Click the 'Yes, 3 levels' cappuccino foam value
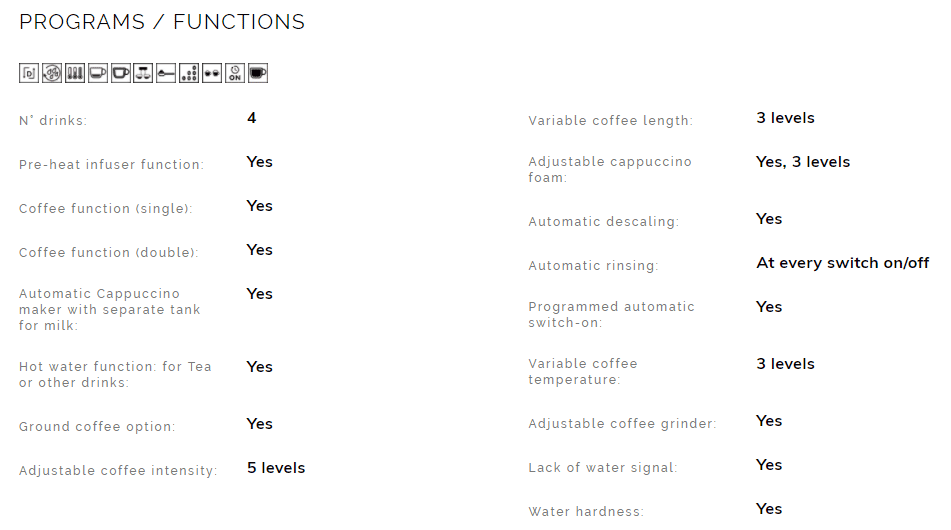Viewport: 951px width, 530px height. [x=803, y=162]
